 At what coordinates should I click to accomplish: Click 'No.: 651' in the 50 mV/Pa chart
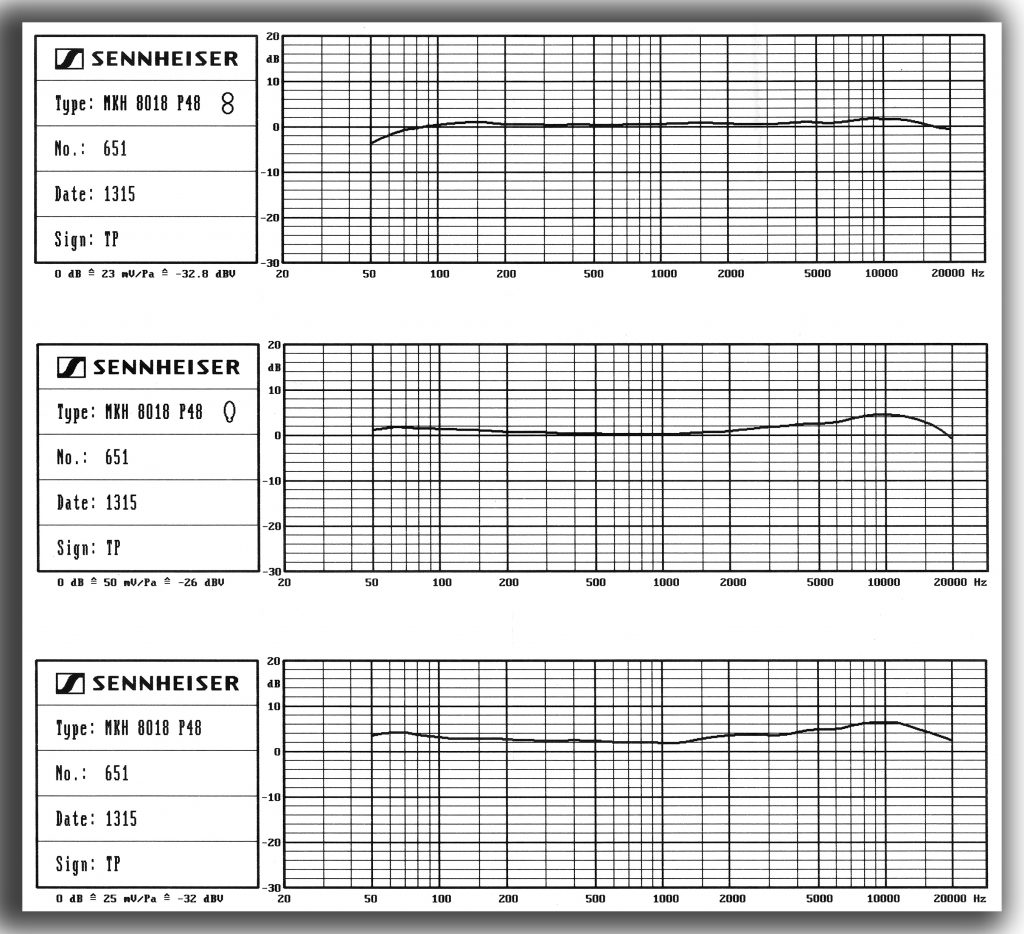pos(93,457)
